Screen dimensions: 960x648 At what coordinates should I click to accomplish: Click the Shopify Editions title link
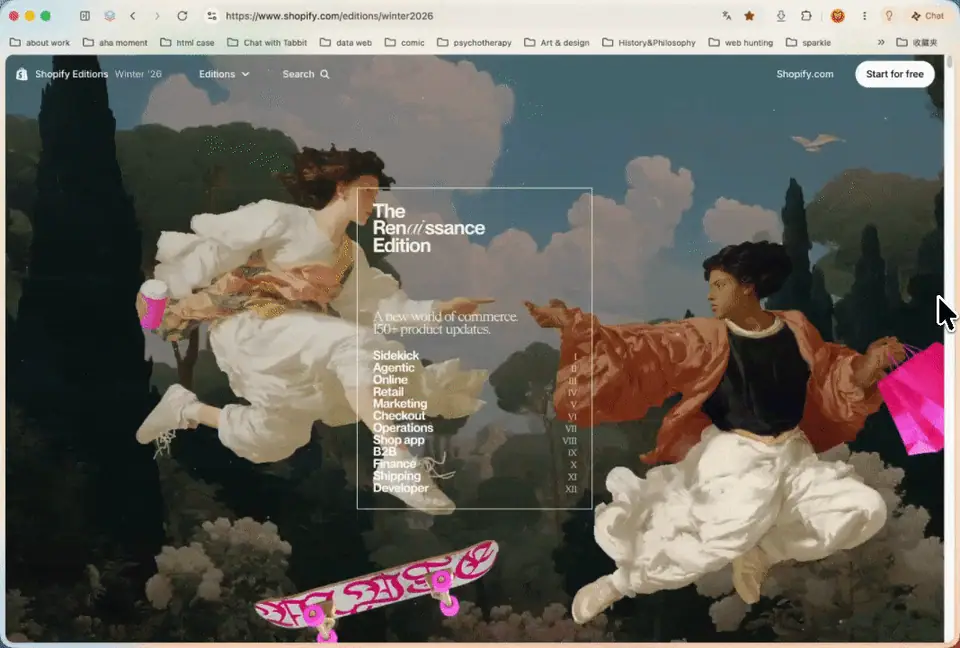coord(72,74)
